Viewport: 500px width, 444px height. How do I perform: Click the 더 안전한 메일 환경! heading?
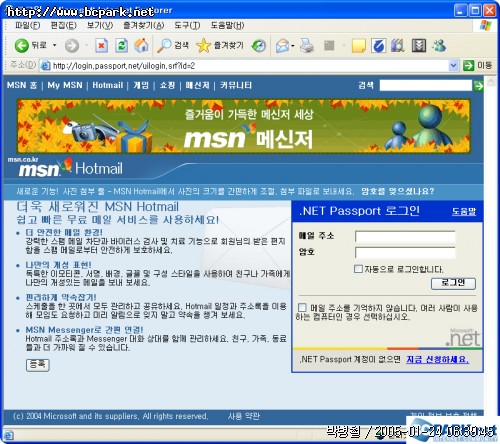click(x=64, y=232)
